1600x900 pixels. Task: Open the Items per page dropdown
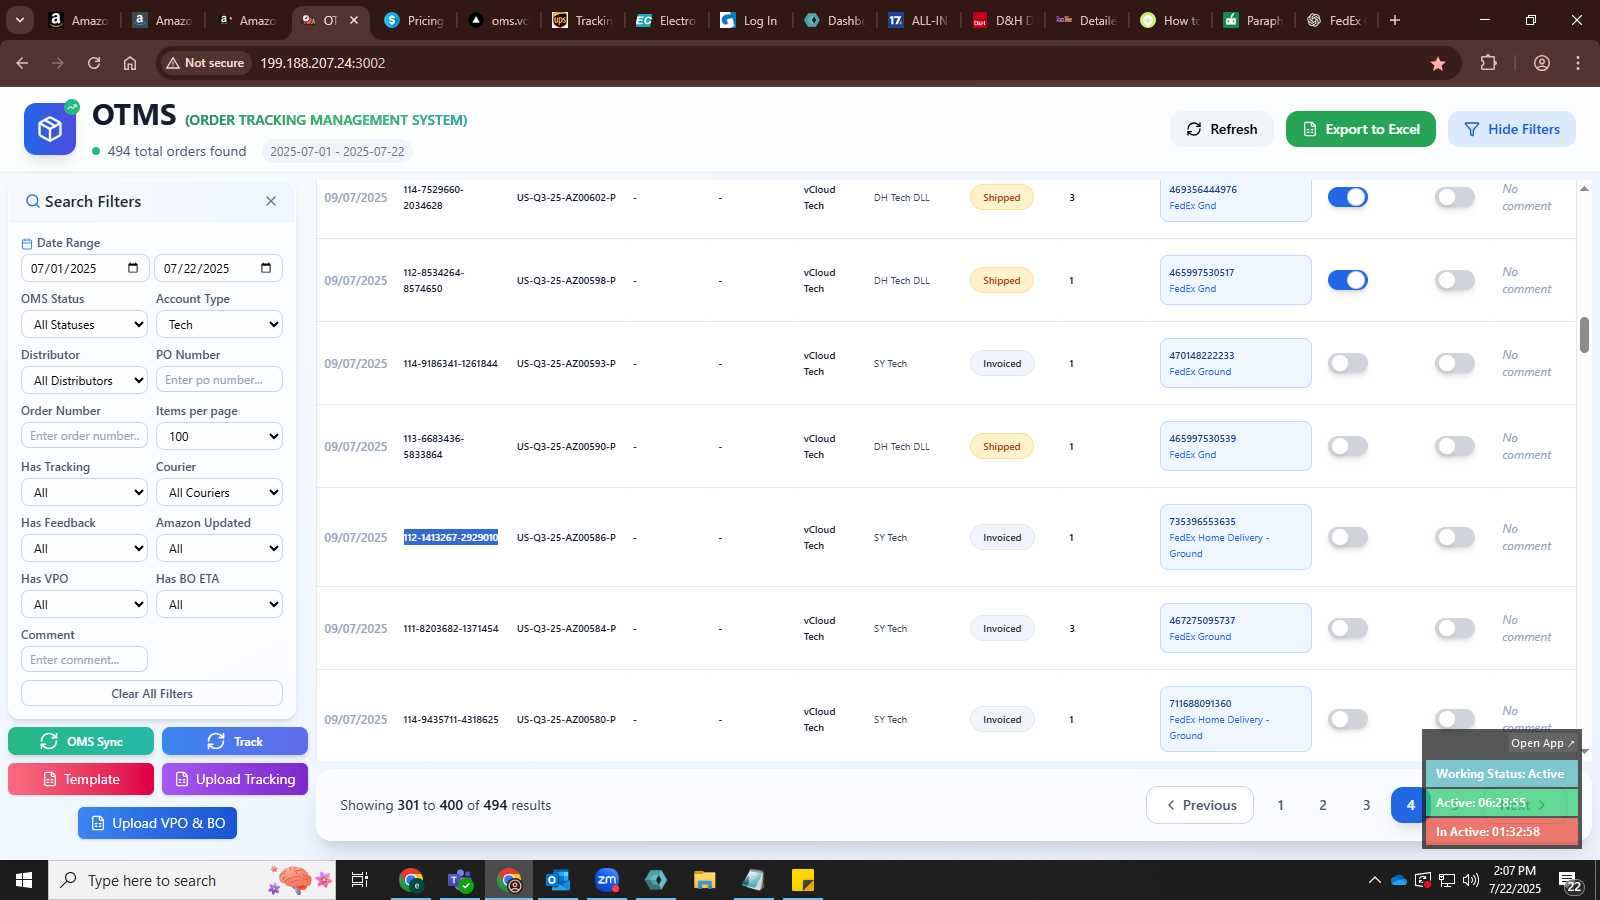219,436
